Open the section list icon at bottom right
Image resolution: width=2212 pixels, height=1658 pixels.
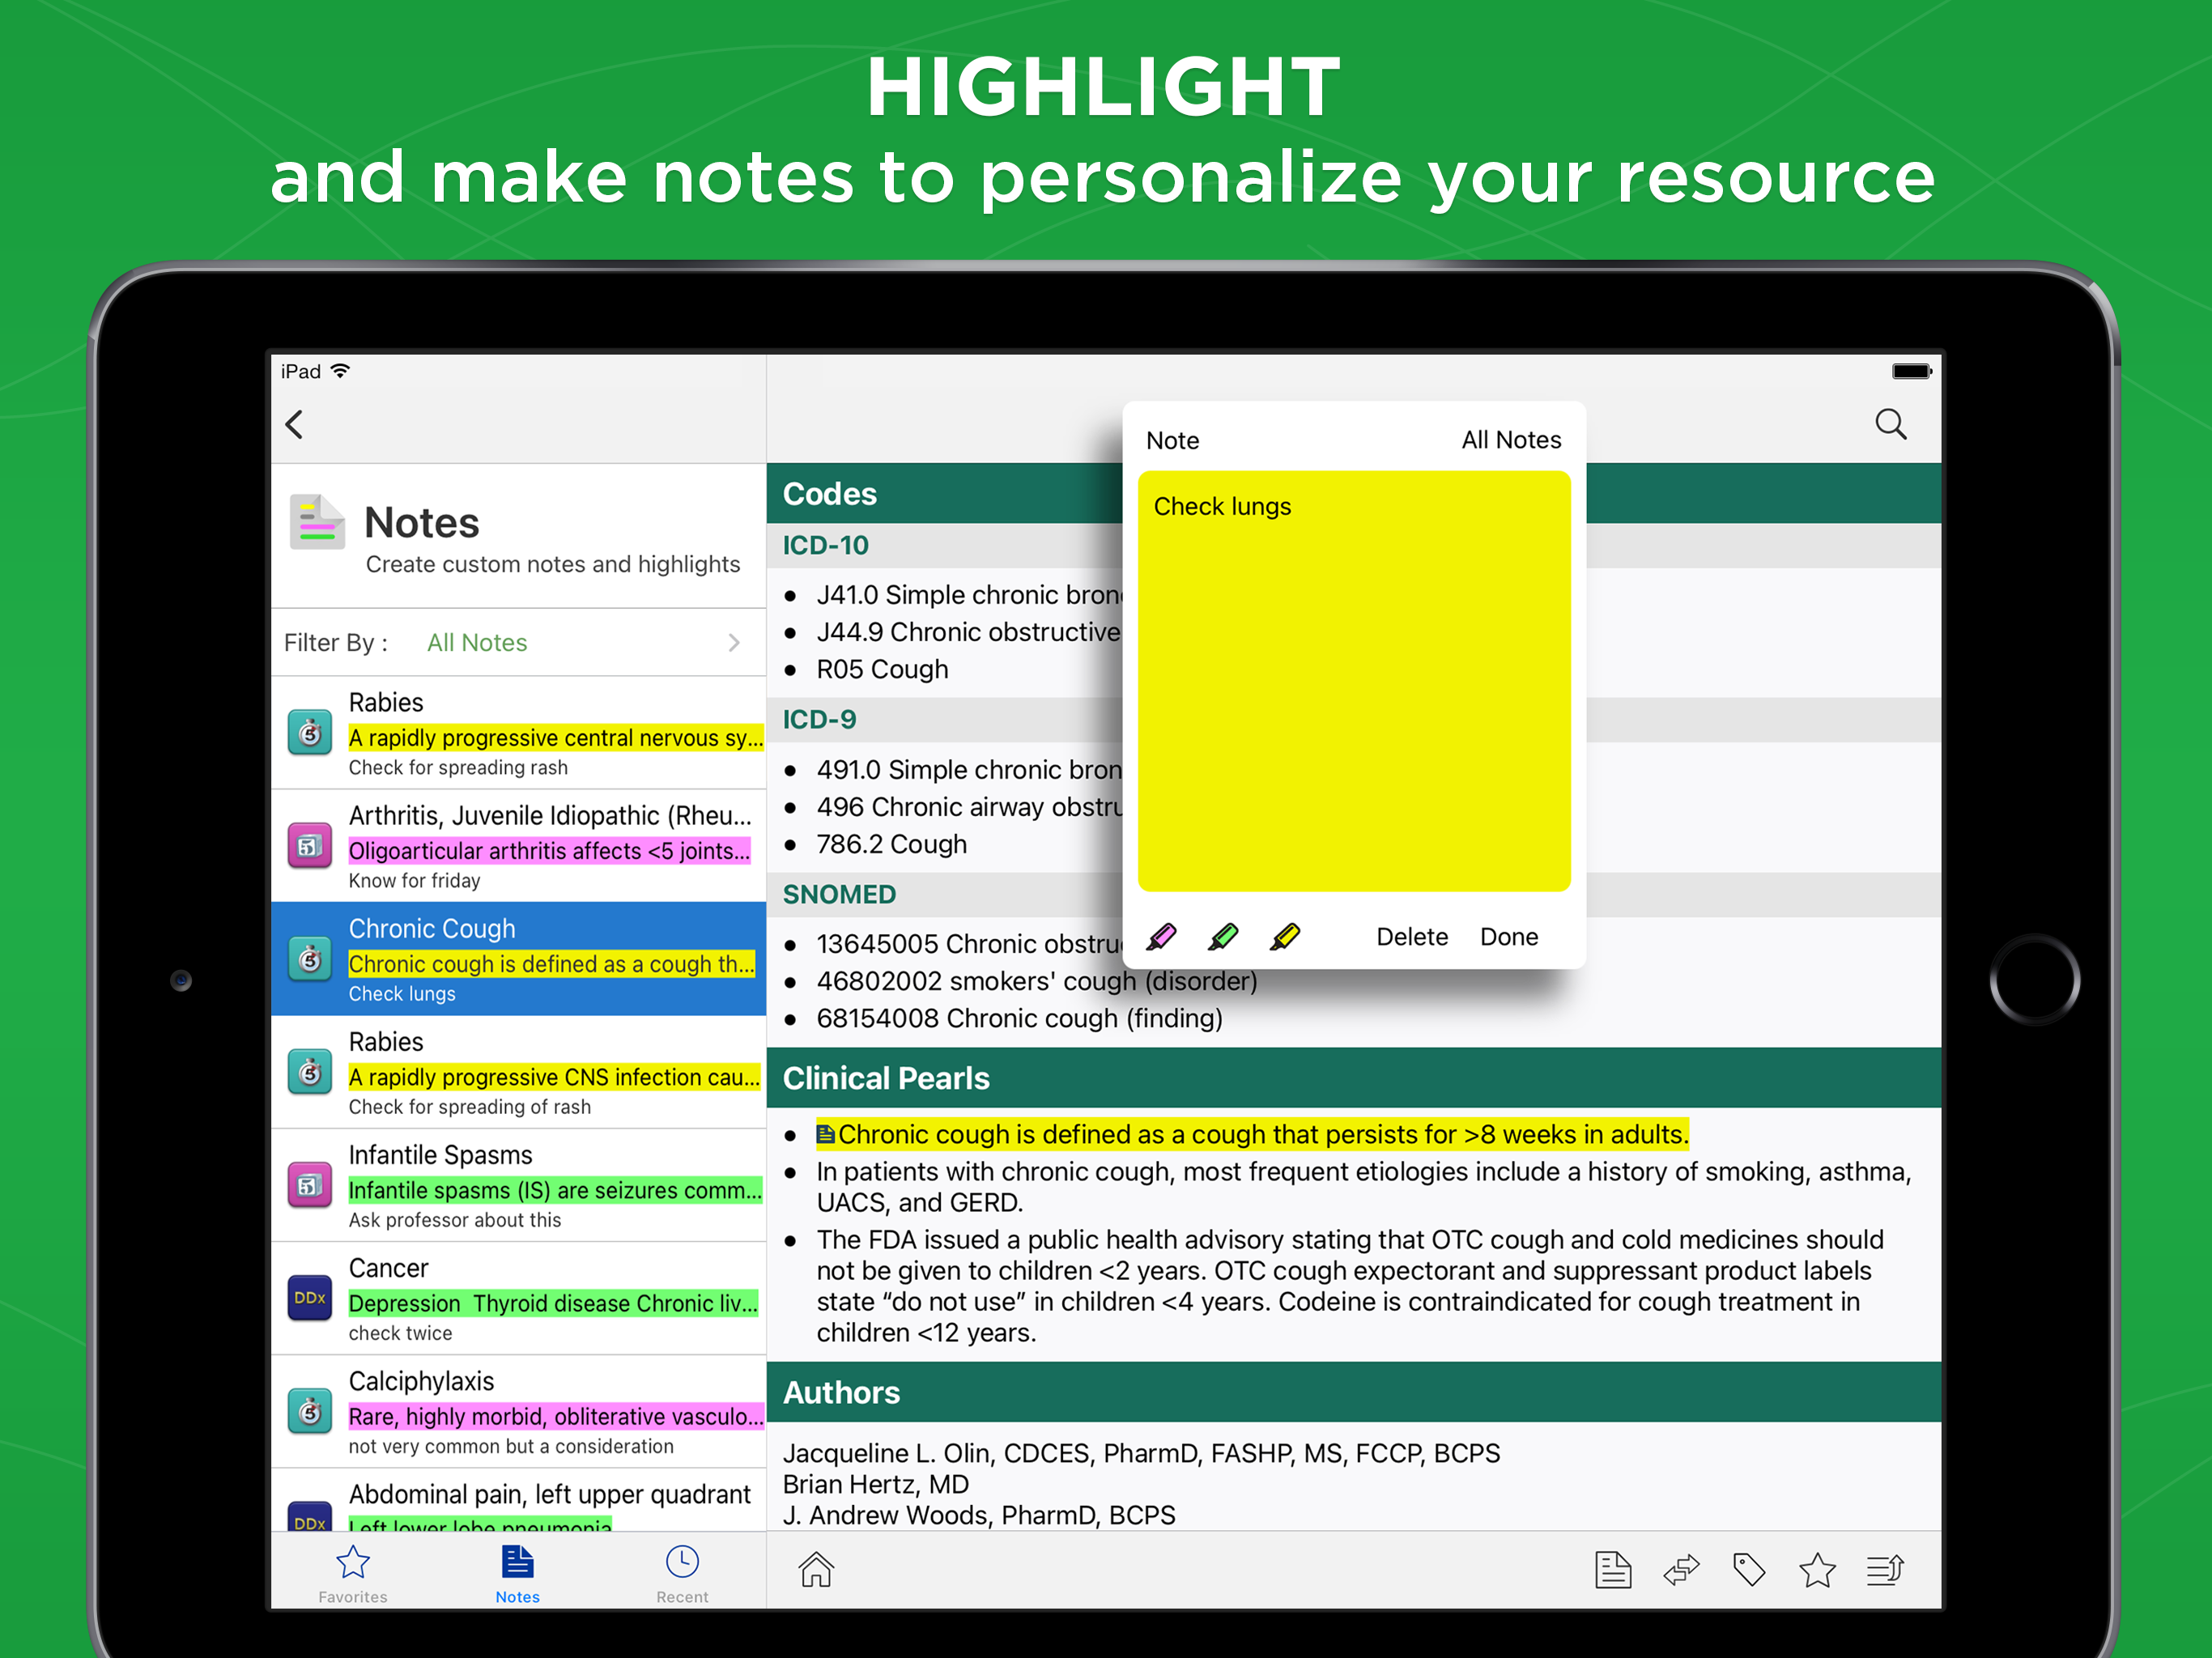coord(1885,1569)
